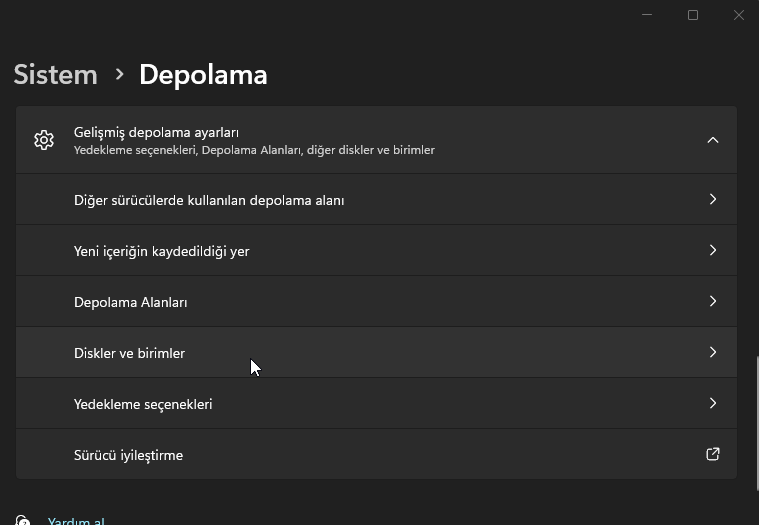Minimize the settings window
The image size is (759, 525).
coord(647,15)
